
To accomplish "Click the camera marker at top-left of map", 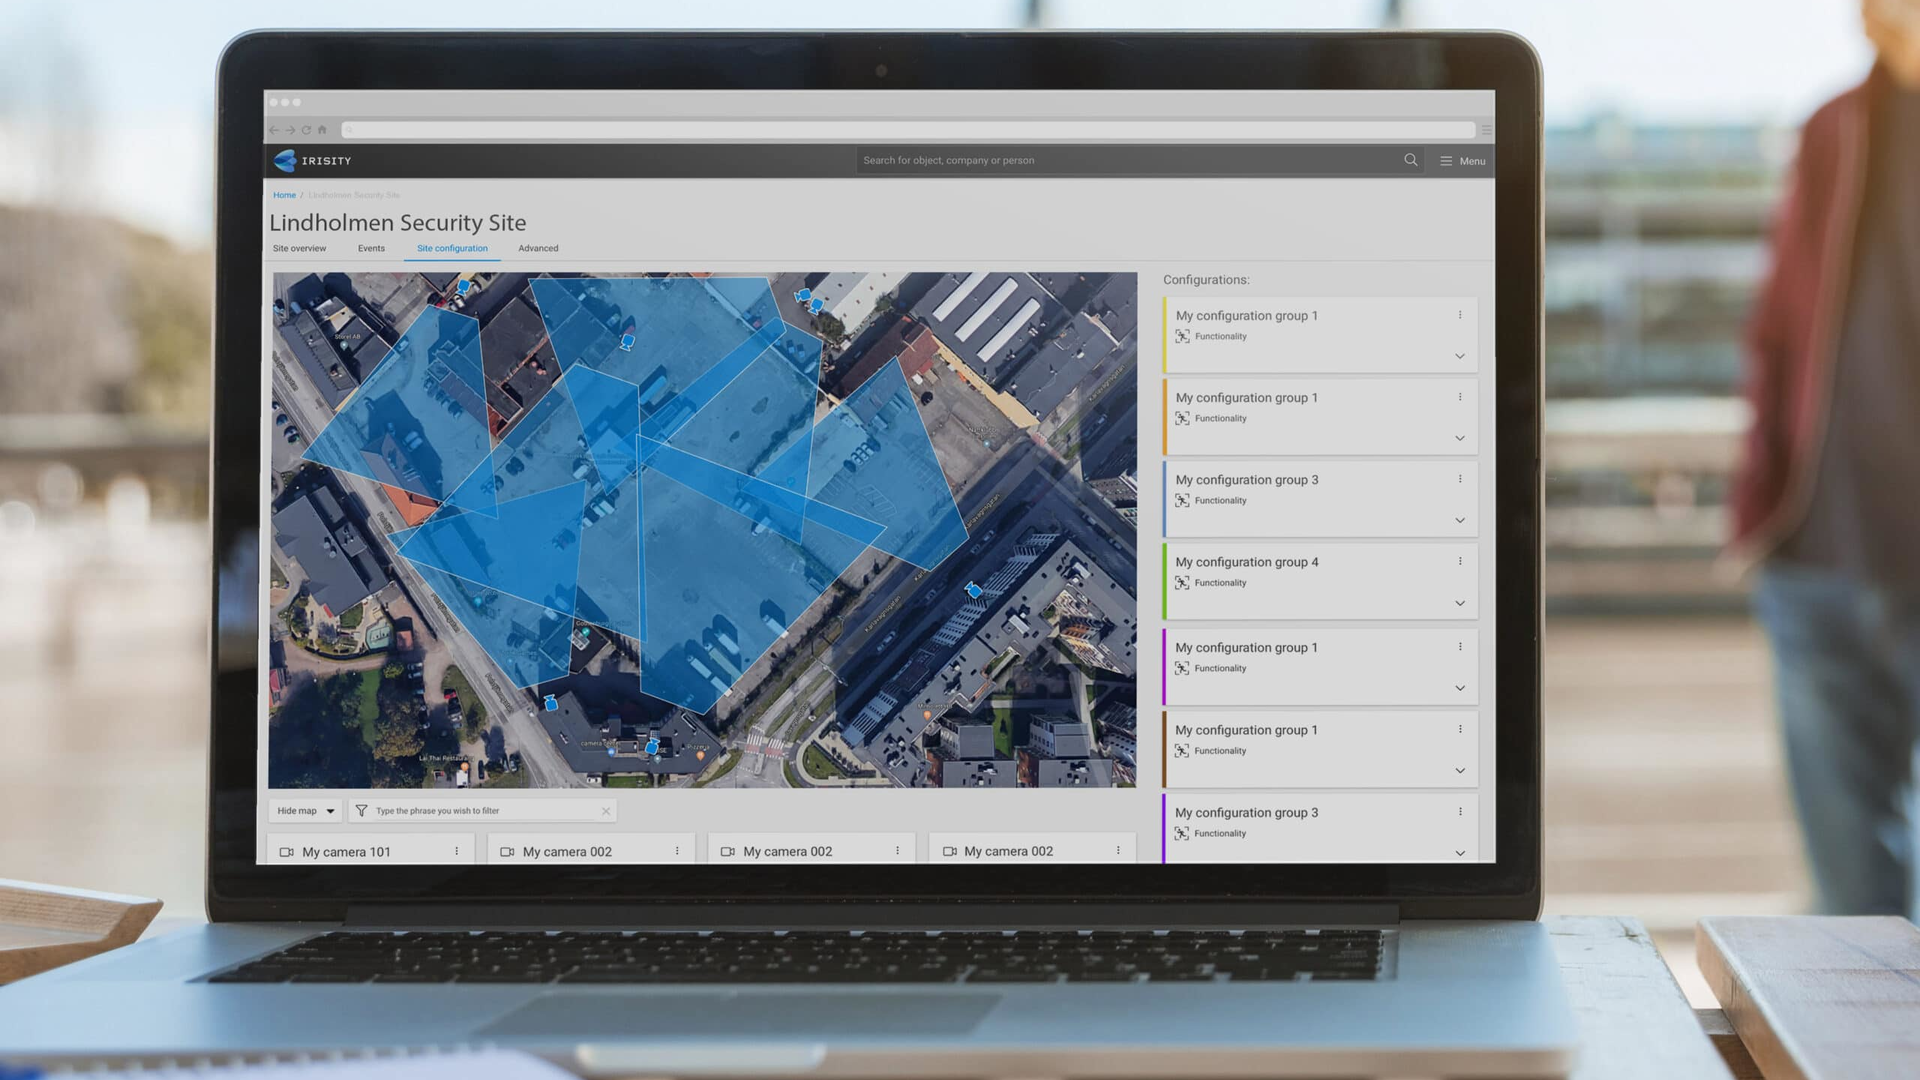I will [463, 287].
